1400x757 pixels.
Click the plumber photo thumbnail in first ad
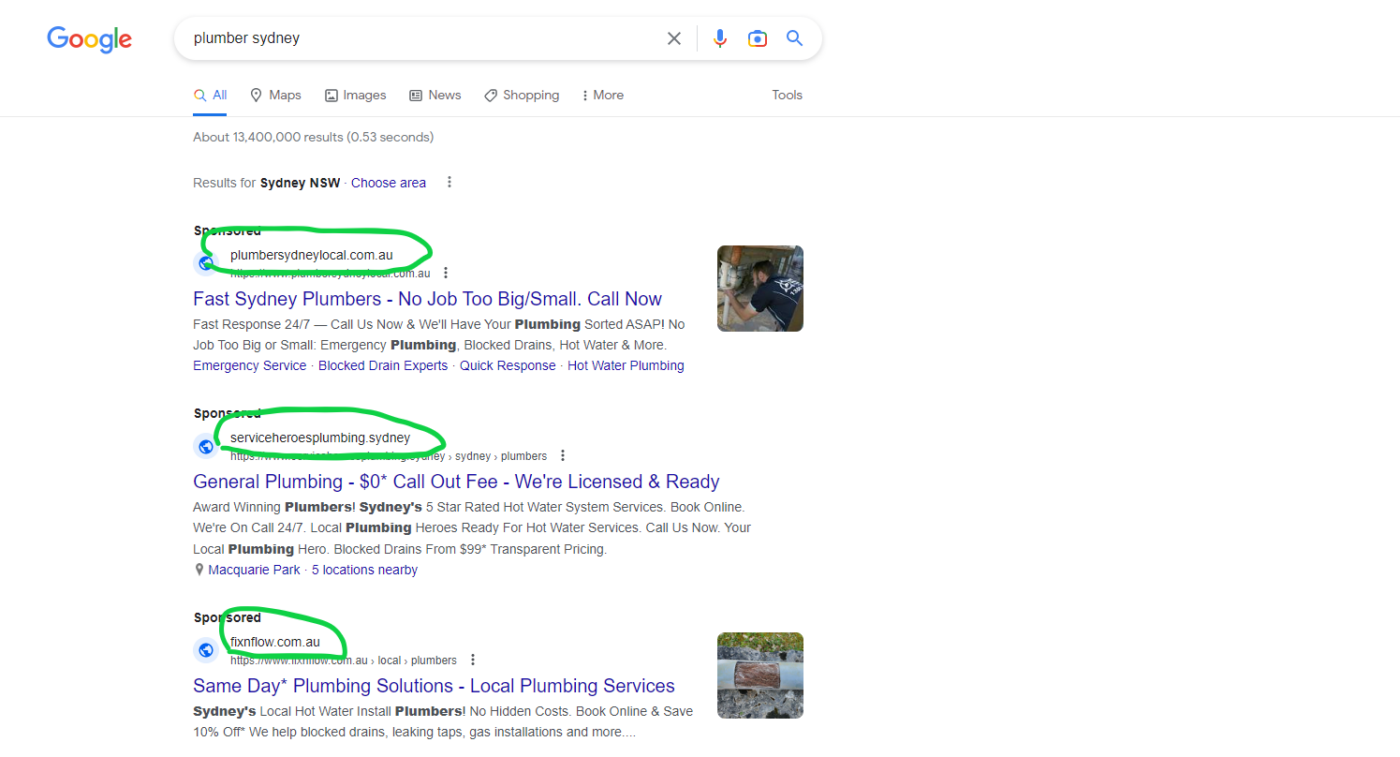point(760,288)
